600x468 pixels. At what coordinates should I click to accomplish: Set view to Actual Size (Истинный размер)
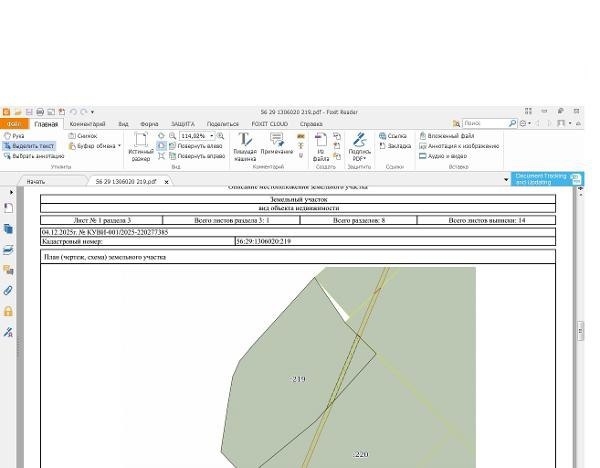140,147
